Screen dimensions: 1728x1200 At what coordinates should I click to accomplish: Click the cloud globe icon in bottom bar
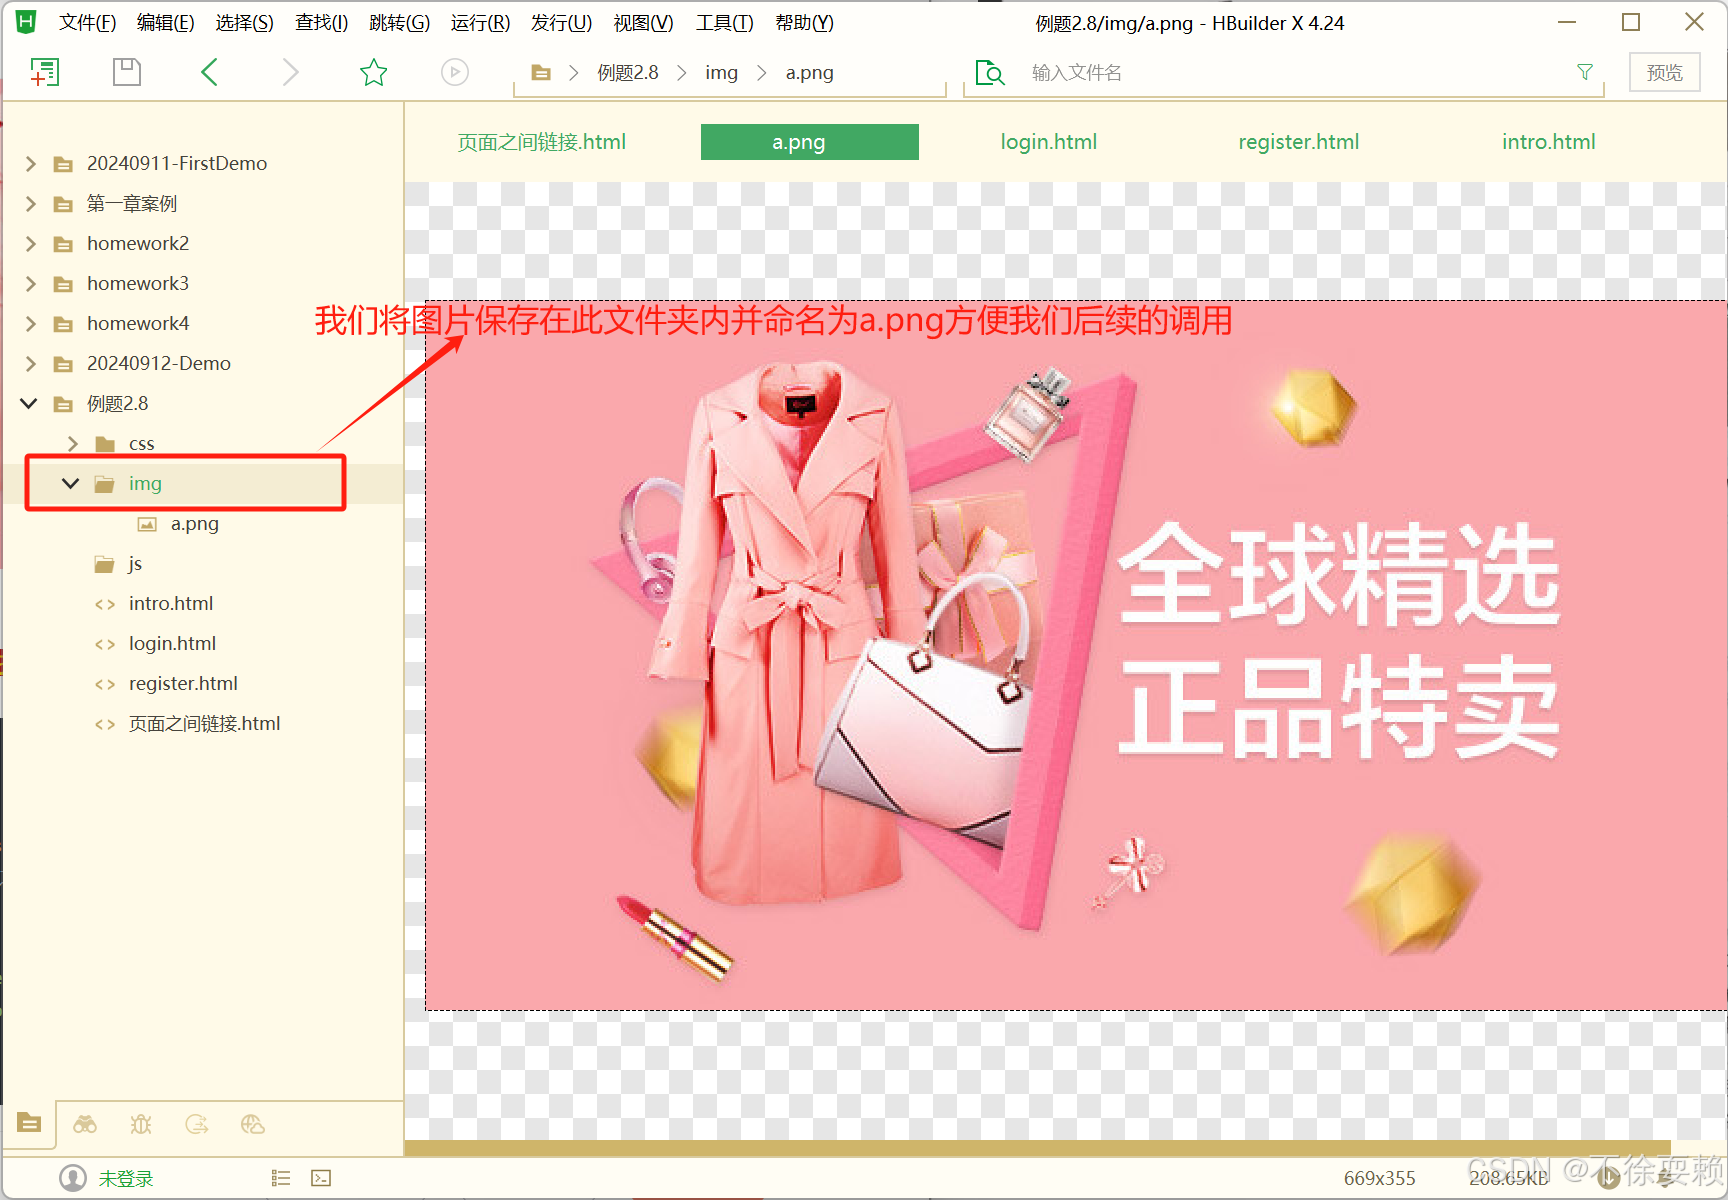[x=253, y=1124]
